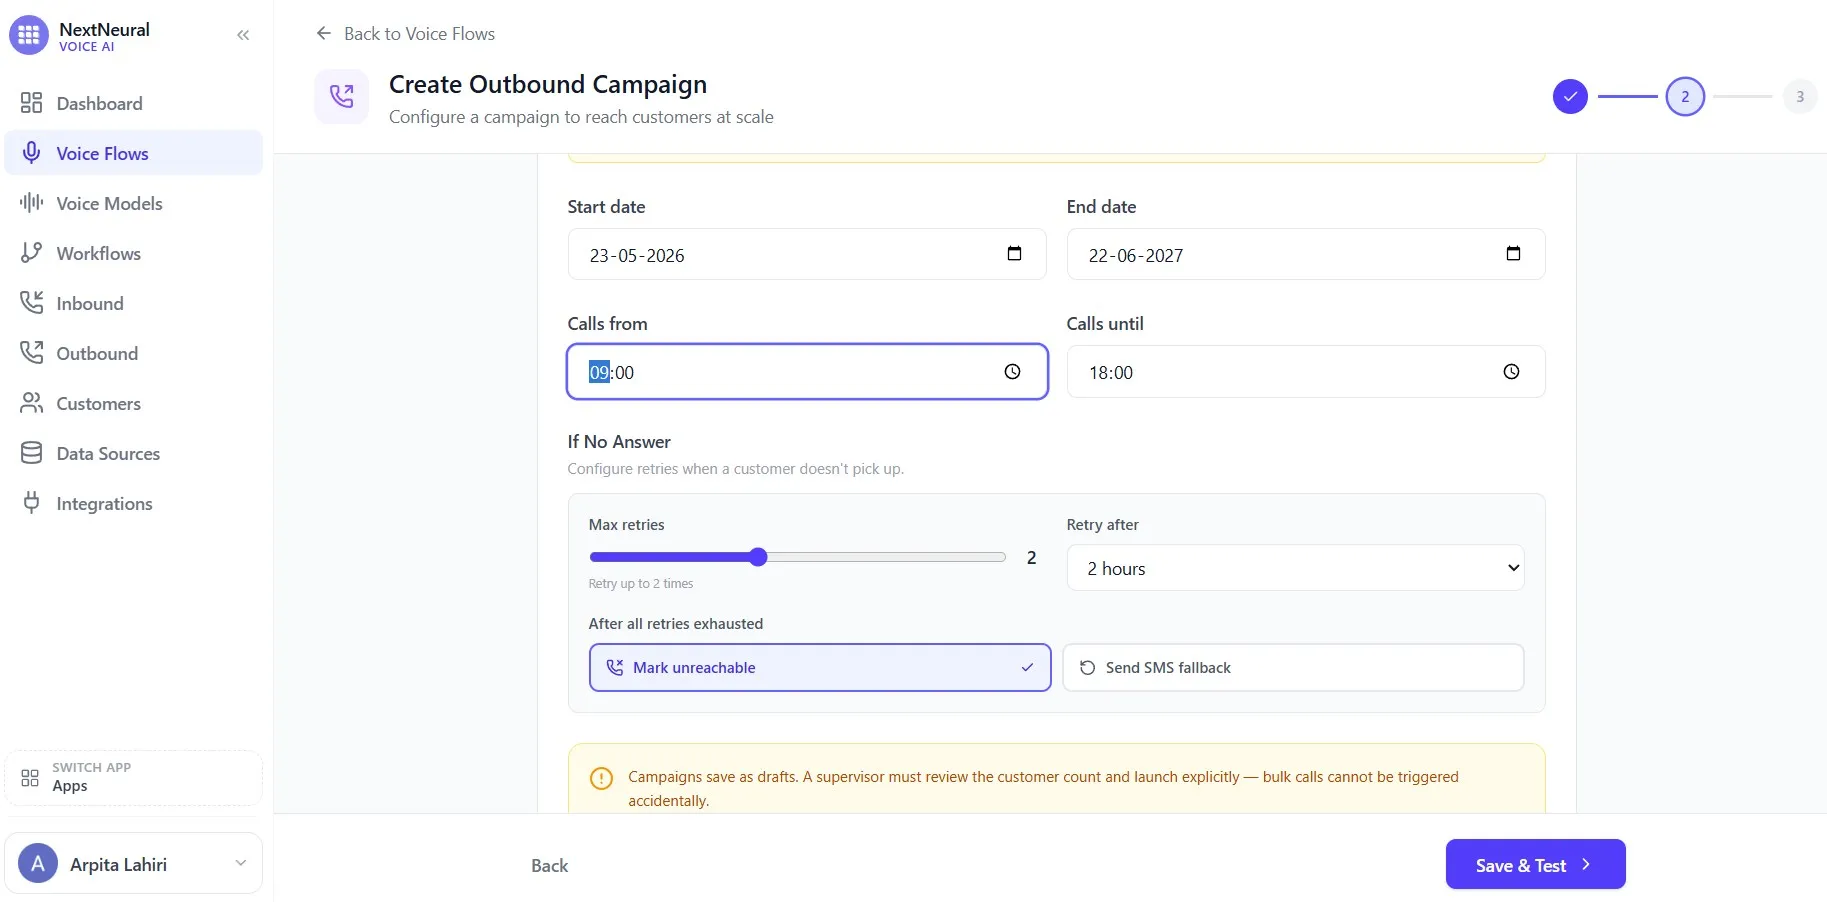Click the Inbound phone icon
Image resolution: width=1827 pixels, height=902 pixels.
pyautogui.click(x=31, y=303)
